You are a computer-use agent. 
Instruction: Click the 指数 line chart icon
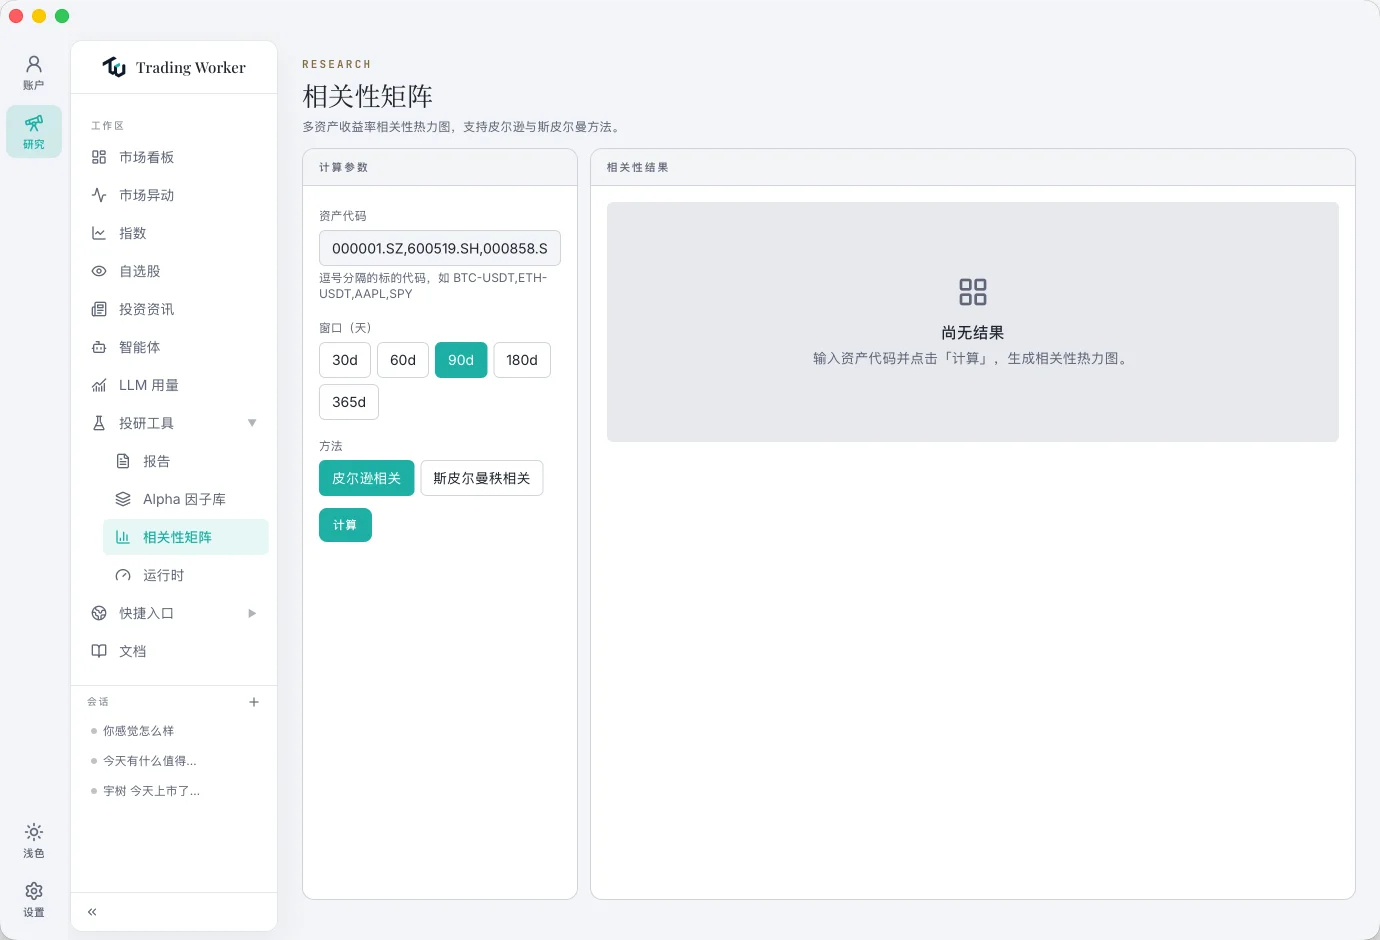point(99,233)
